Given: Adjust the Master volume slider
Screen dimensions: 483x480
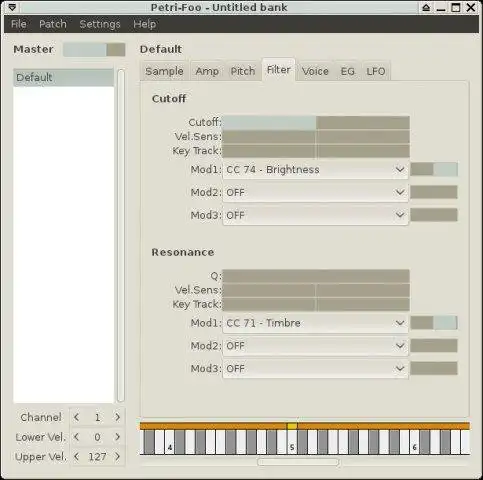Looking at the screenshot, I should [94, 50].
